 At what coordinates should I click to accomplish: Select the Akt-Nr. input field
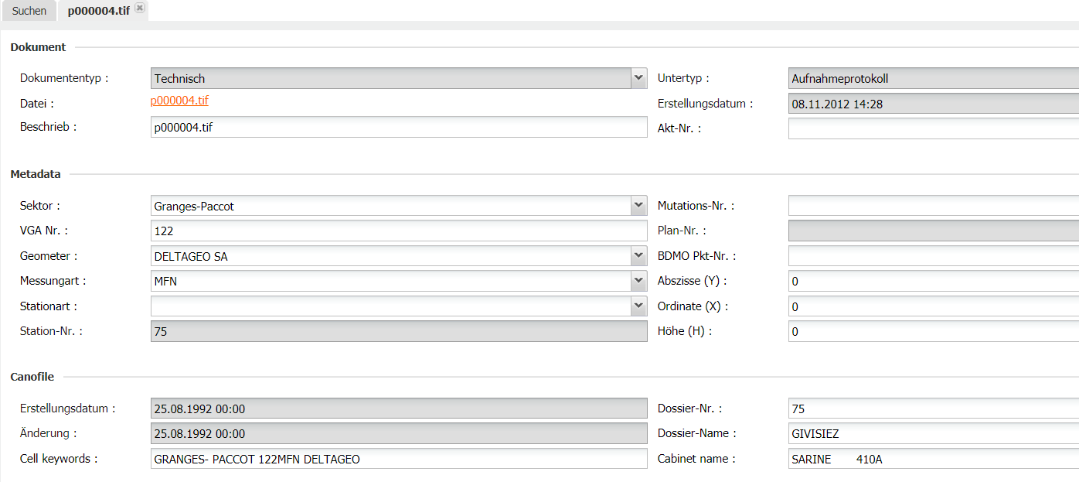pyautogui.click(x=933, y=128)
